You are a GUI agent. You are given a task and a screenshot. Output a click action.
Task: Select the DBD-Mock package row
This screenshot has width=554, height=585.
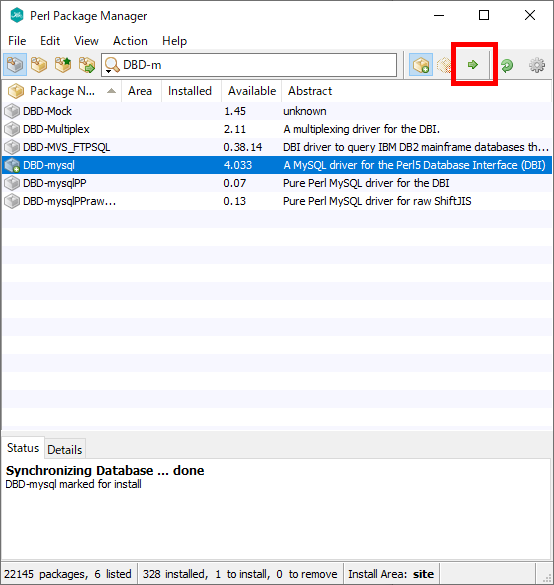277,111
